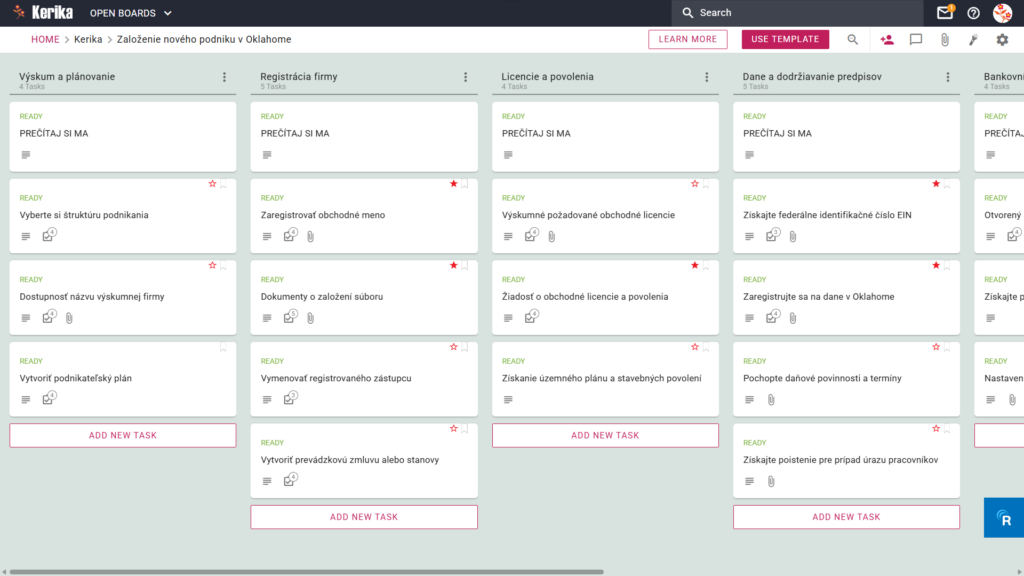Viewport: 1024px width, 576px height.
Task: Open checklist icon on Dostupnosť názvu výskumnej firmy
Action: 49,317
